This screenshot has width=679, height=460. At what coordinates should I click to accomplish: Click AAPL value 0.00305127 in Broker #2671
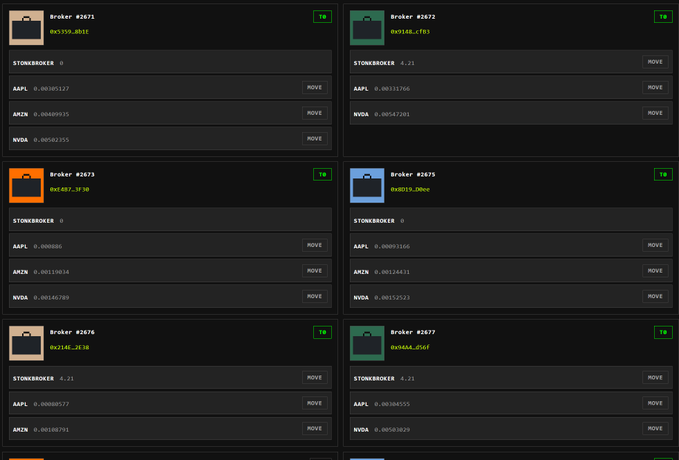point(51,89)
